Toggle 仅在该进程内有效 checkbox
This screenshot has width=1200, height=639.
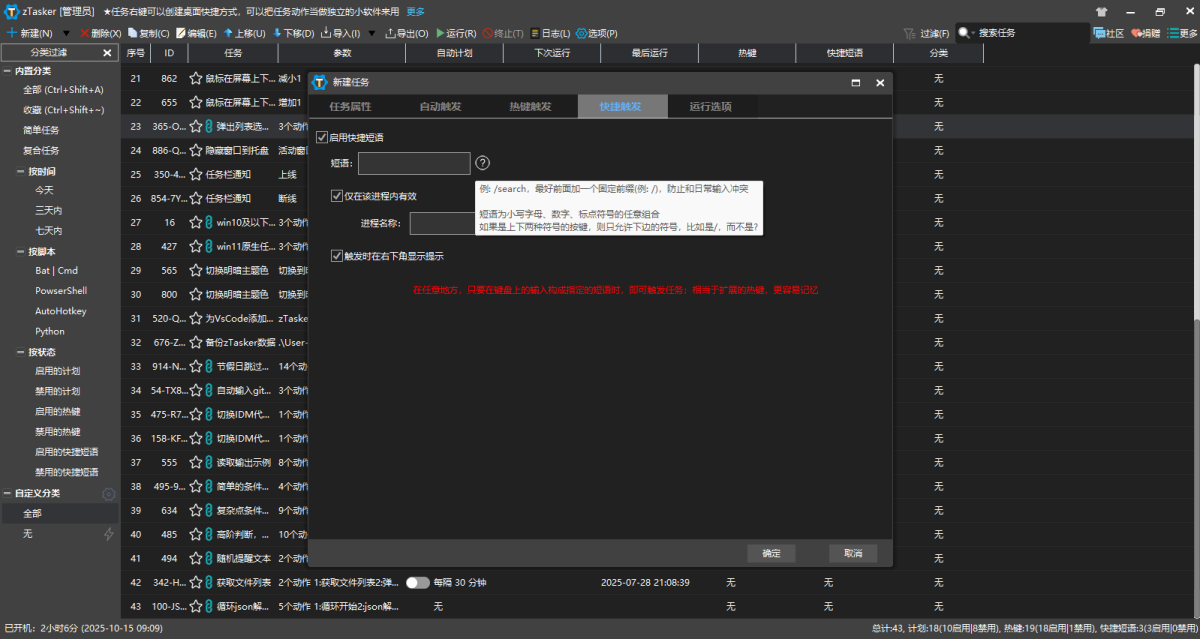click(x=337, y=196)
